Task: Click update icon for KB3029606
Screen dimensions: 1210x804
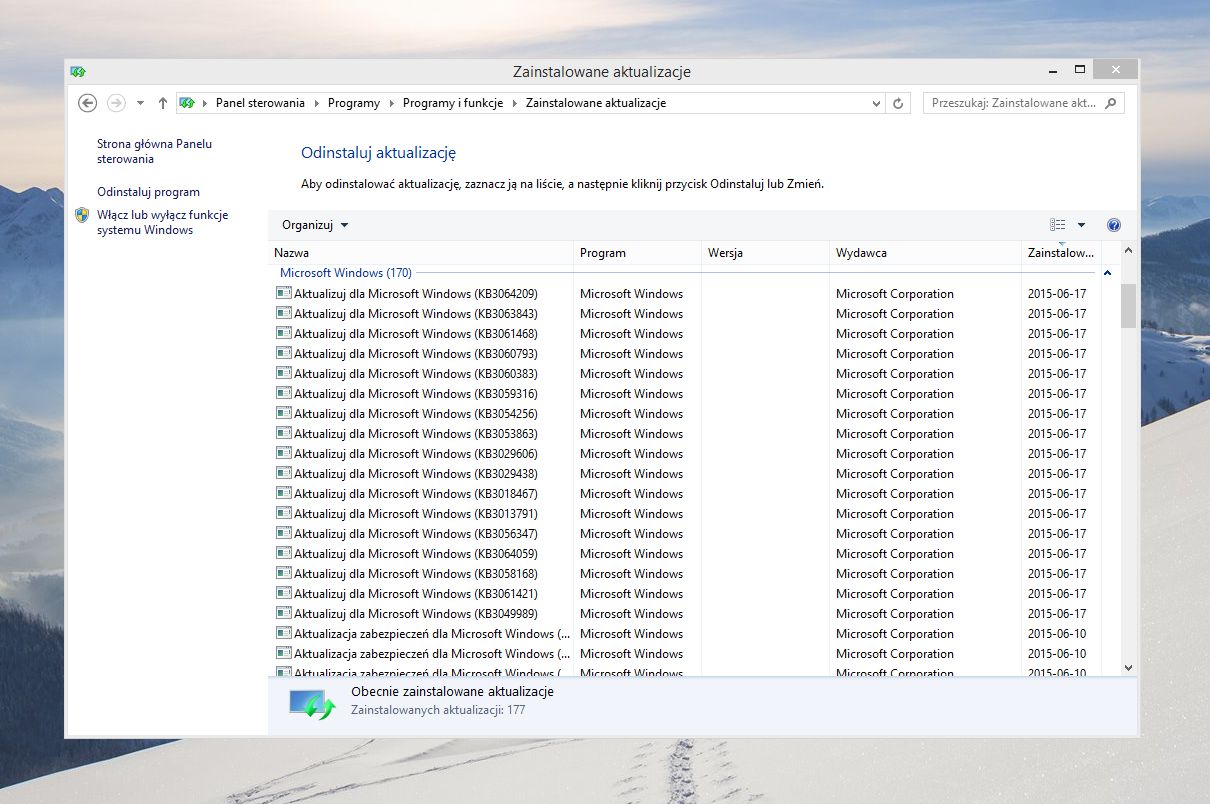Action: tap(284, 453)
